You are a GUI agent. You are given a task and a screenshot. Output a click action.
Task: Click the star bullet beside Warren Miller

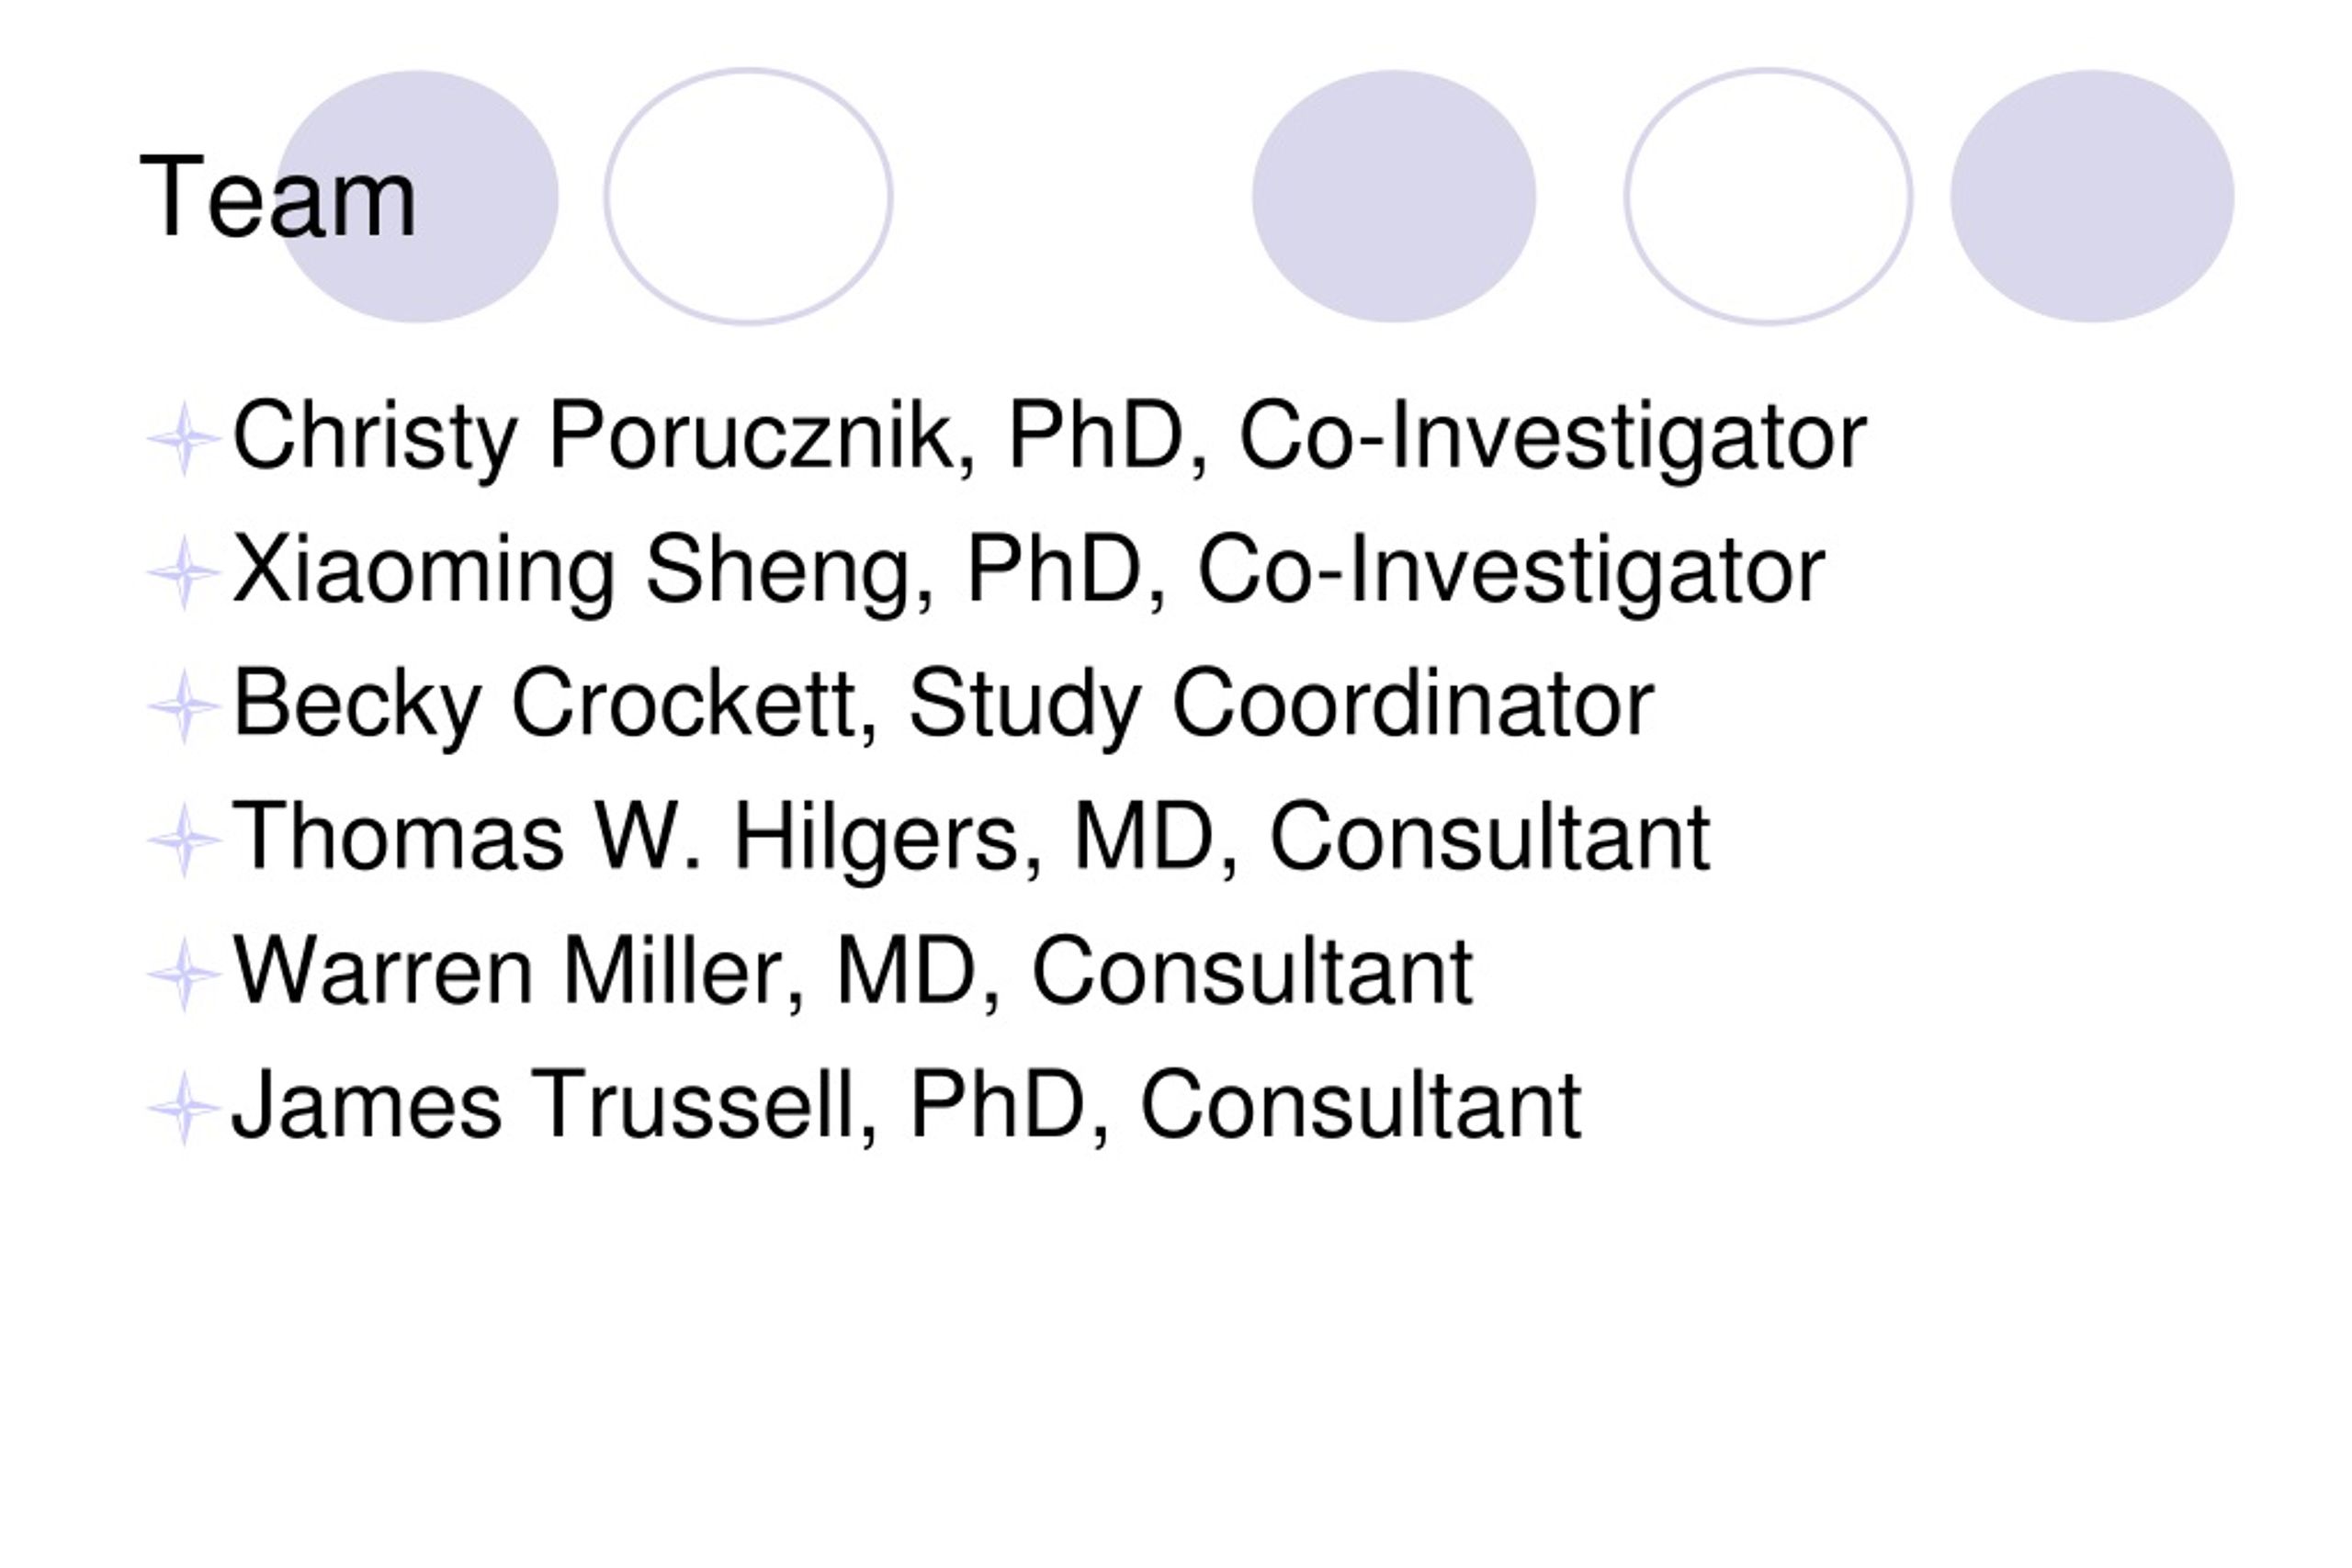pyautogui.click(x=183, y=974)
